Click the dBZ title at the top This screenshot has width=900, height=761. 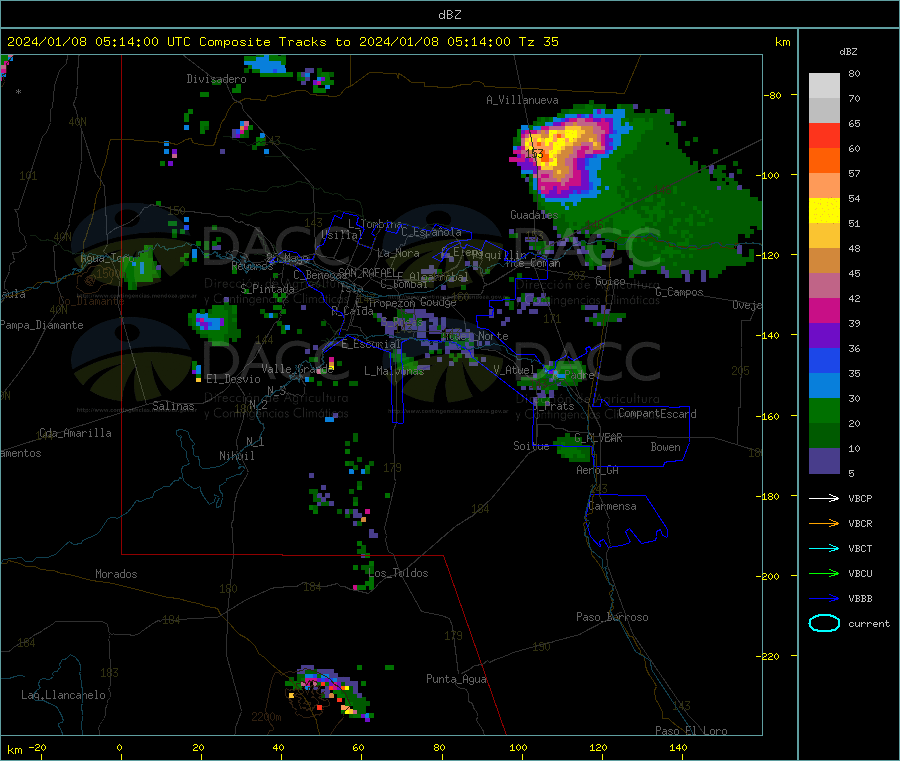click(x=449, y=15)
